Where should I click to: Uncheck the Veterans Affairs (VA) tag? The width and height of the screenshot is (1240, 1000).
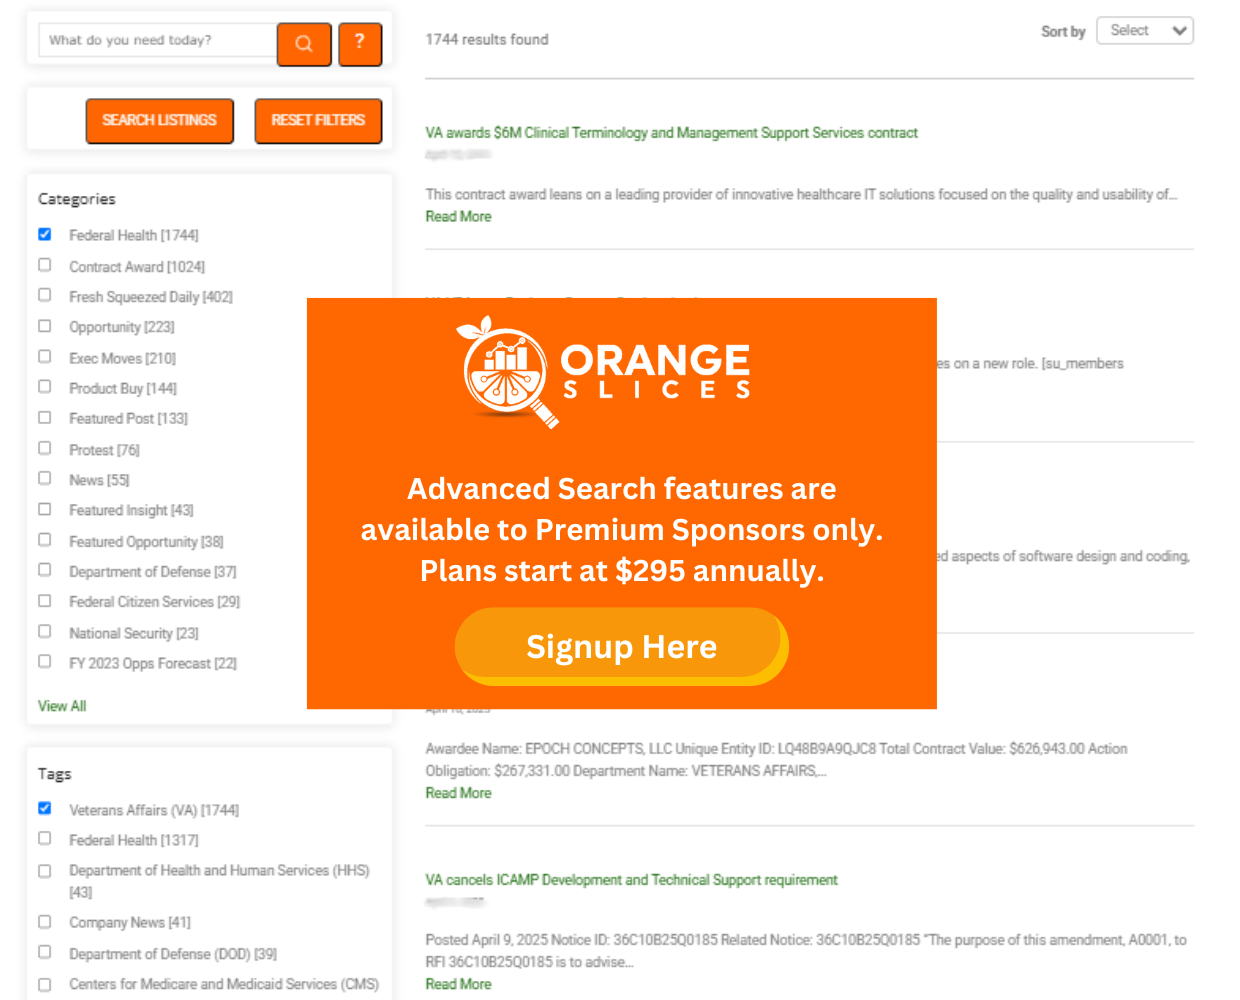coord(44,808)
